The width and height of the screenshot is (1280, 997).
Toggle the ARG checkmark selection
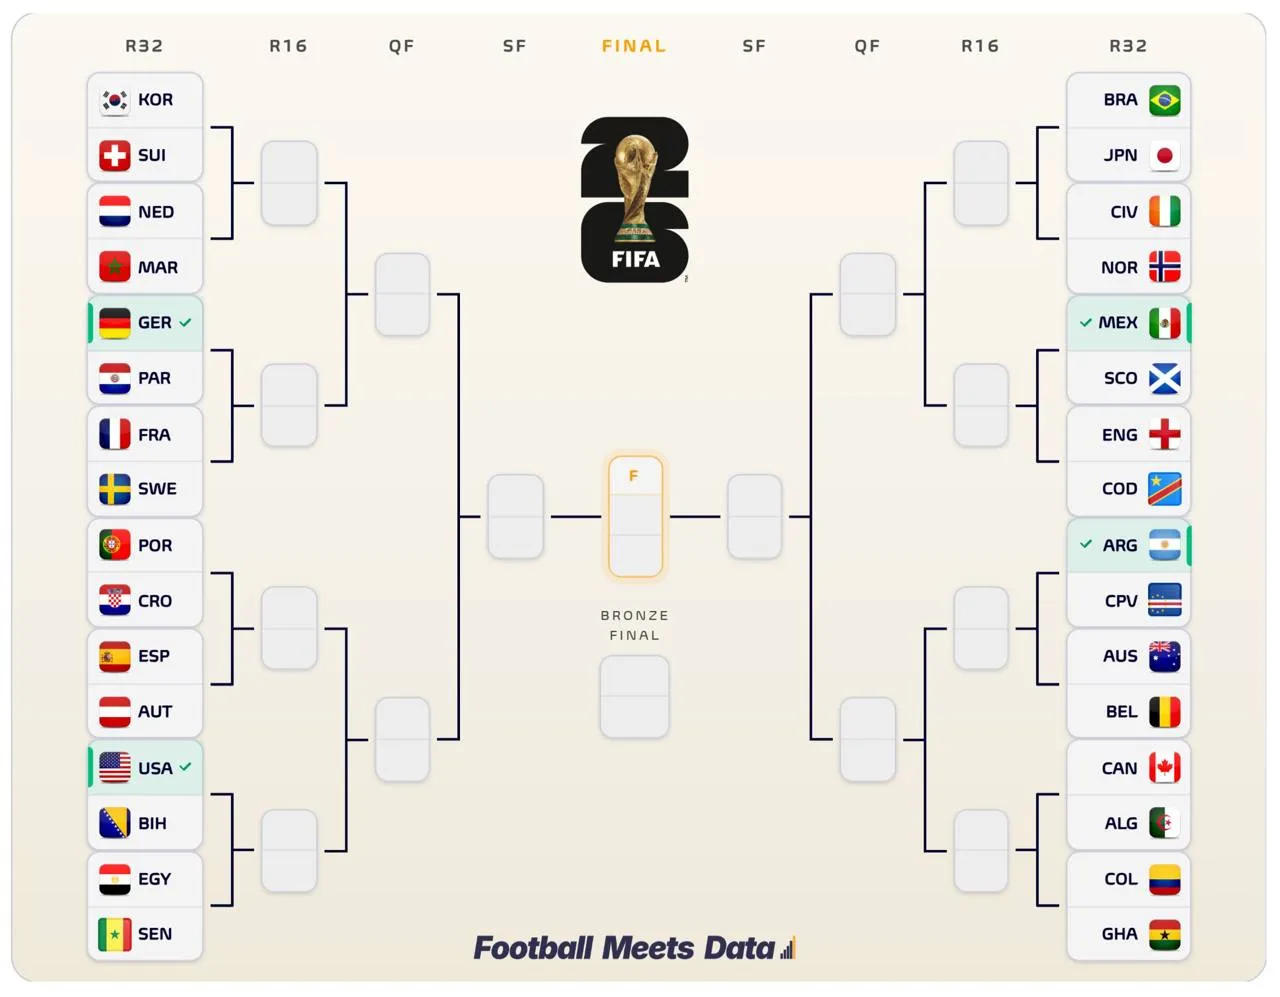(1086, 544)
